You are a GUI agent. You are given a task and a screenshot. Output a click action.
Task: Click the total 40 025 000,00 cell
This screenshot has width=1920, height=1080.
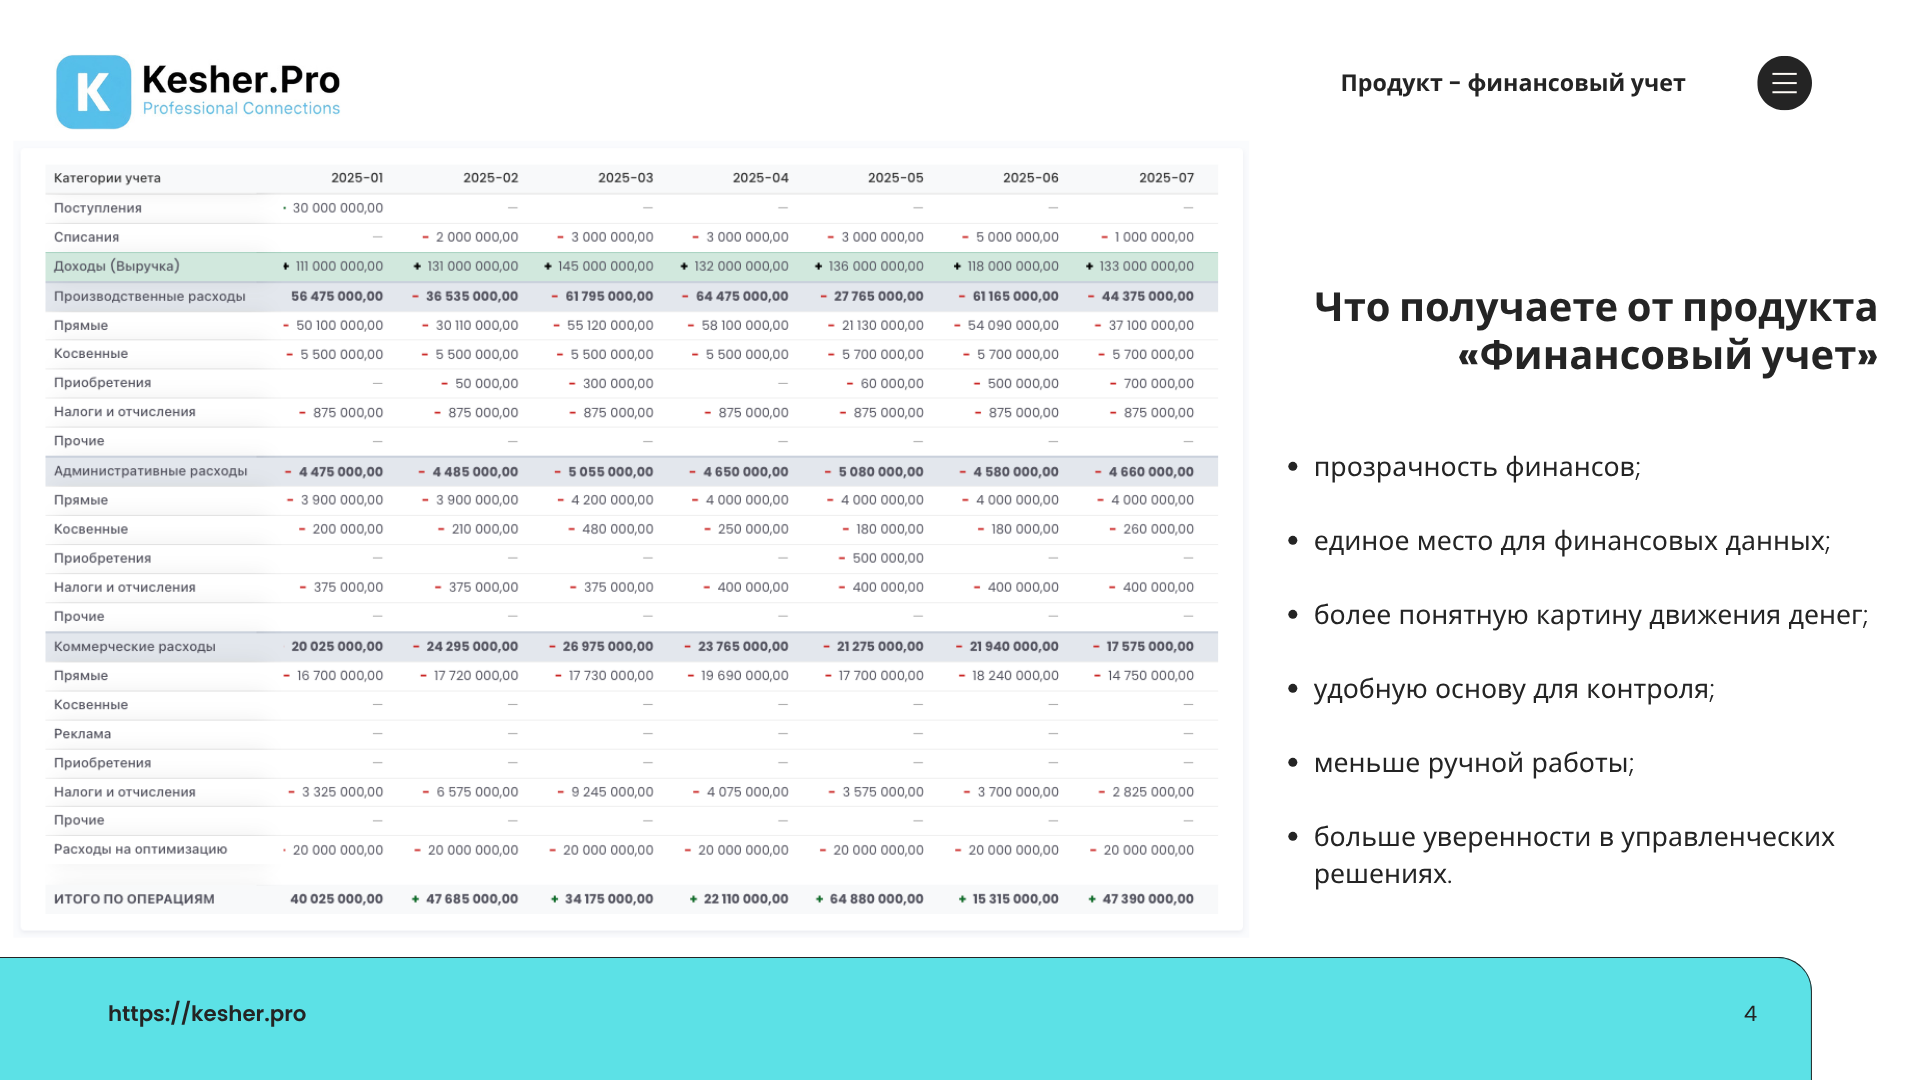coord(336,899)
